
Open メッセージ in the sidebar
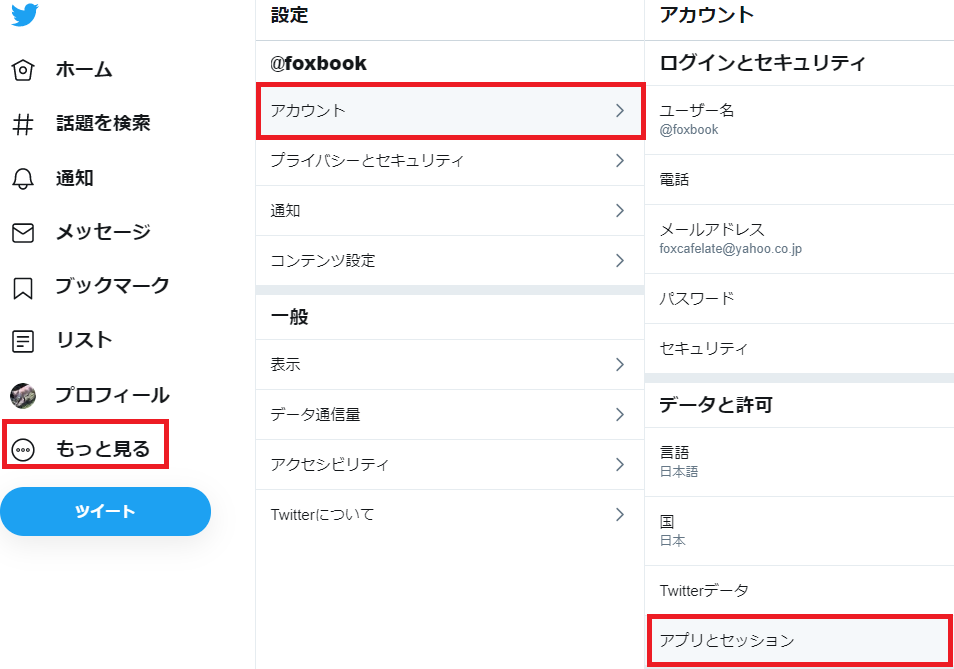click(x=103, y=232)
